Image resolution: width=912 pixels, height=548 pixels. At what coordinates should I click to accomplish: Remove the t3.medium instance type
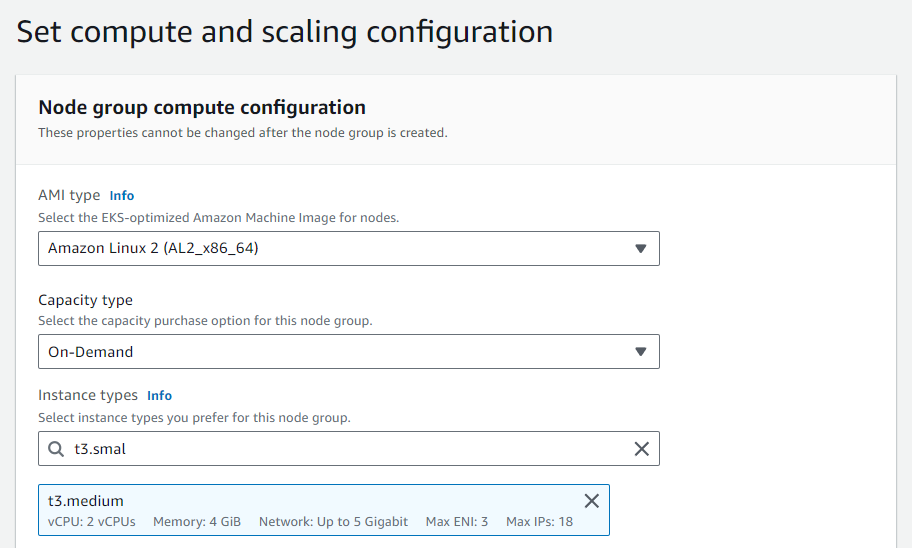tap(592, 501)
